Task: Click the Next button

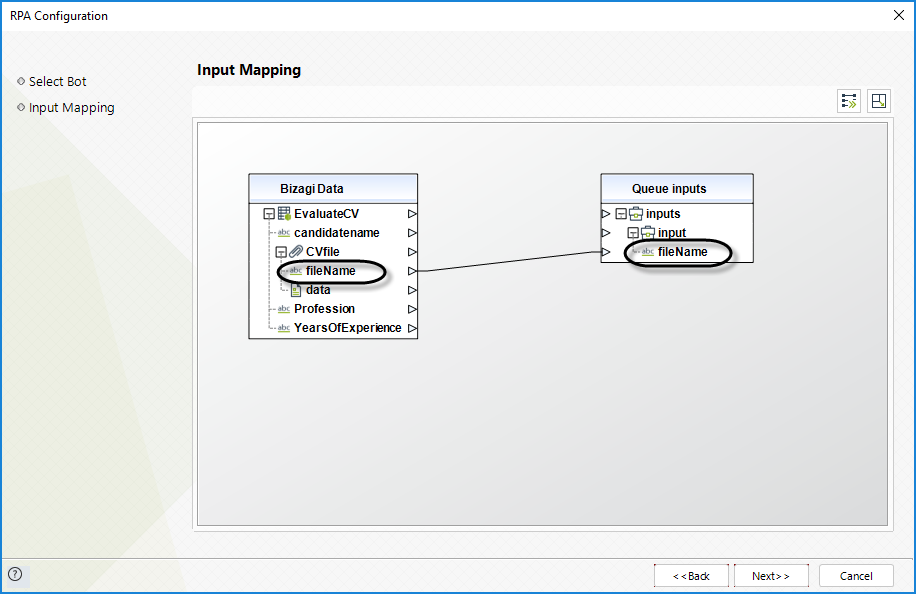Action: point(771,576)
